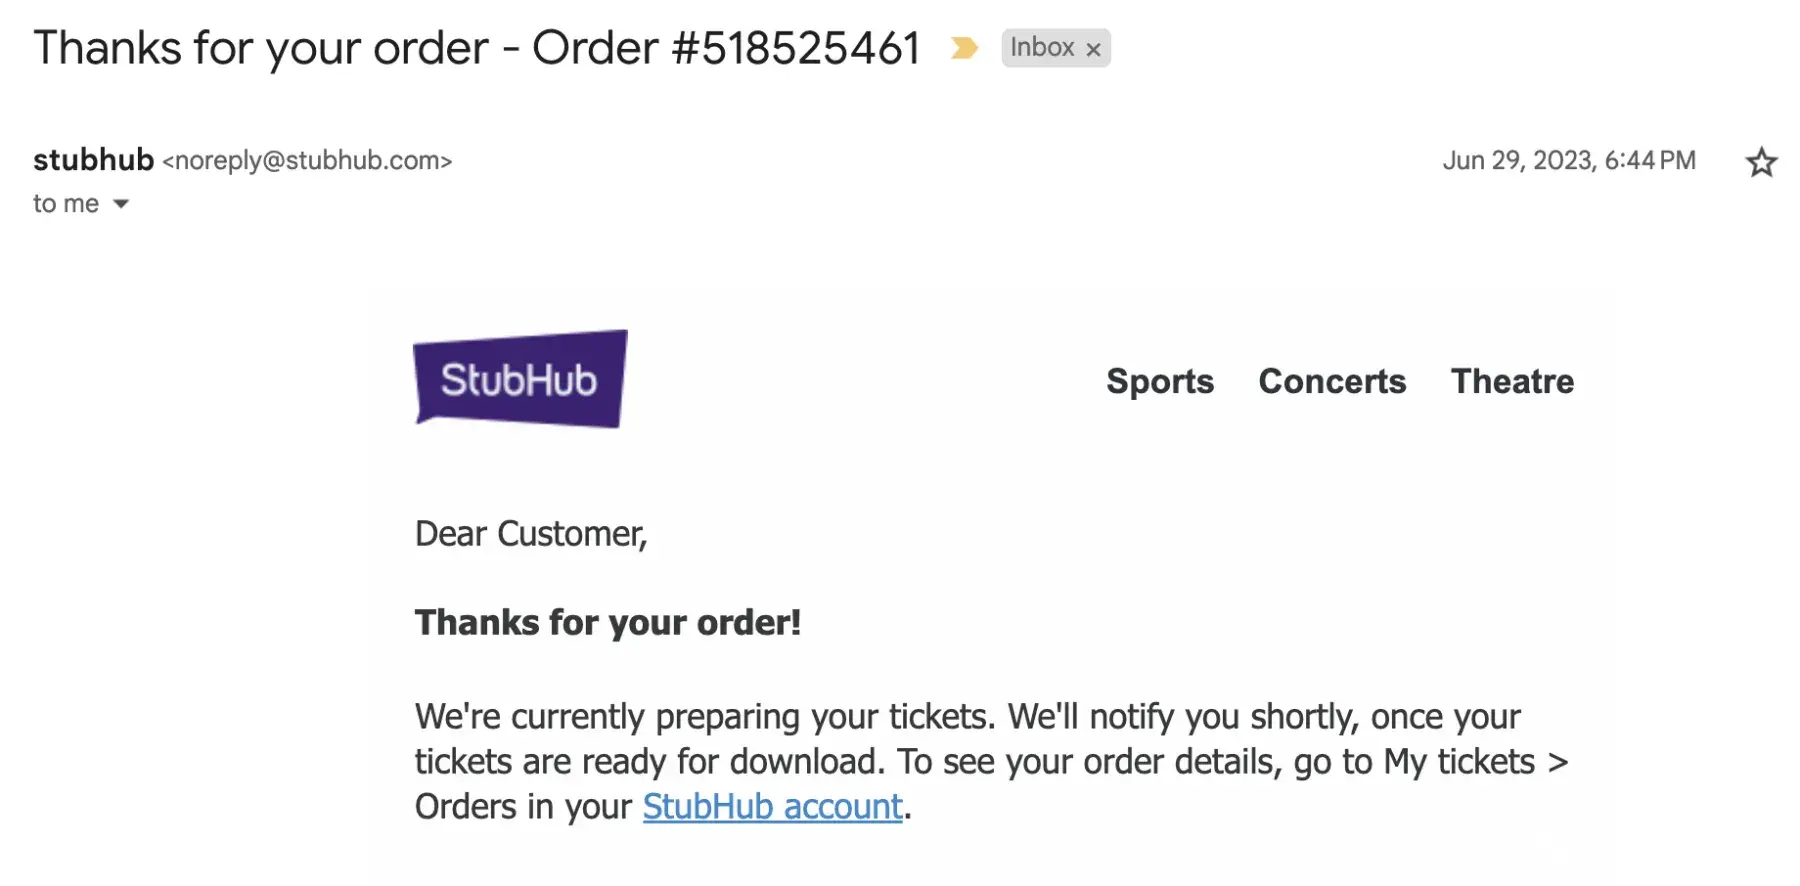Viewport: 1800px width, 886px height.
Task: Click the bold 'Thanks for your order!' heading
Action: coord(608,622)
